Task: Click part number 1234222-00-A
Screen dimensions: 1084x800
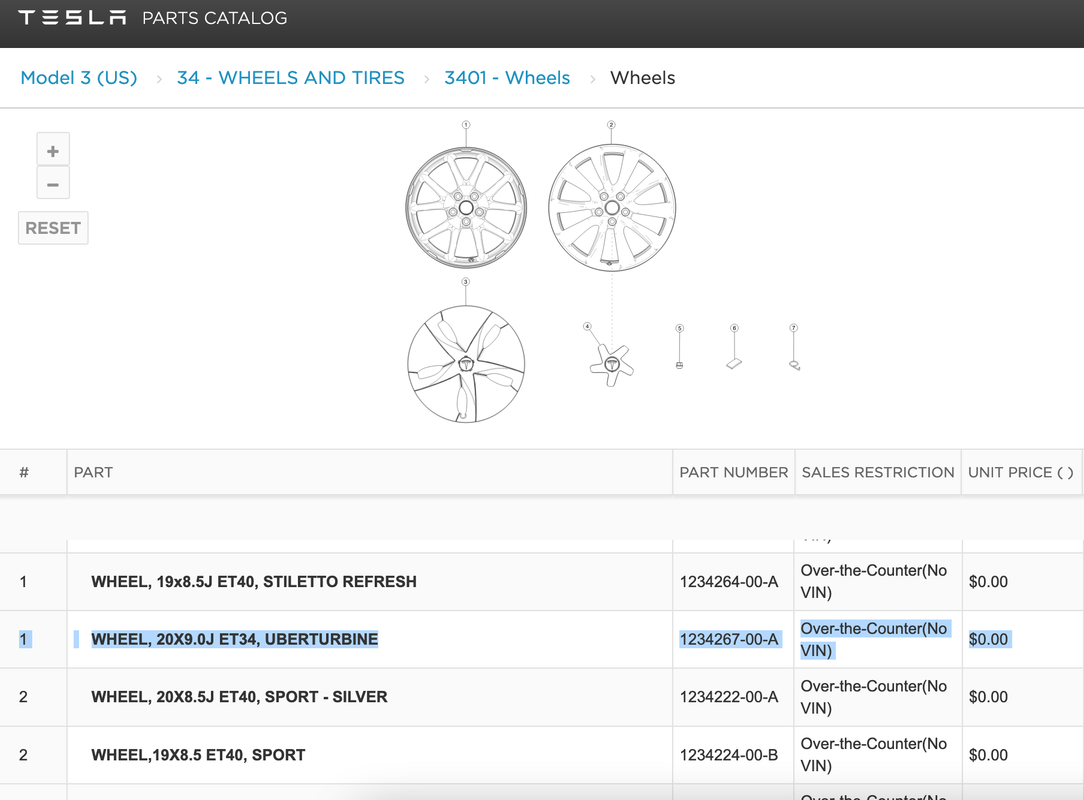Action: pyautogui.click(x=729, y=697)
